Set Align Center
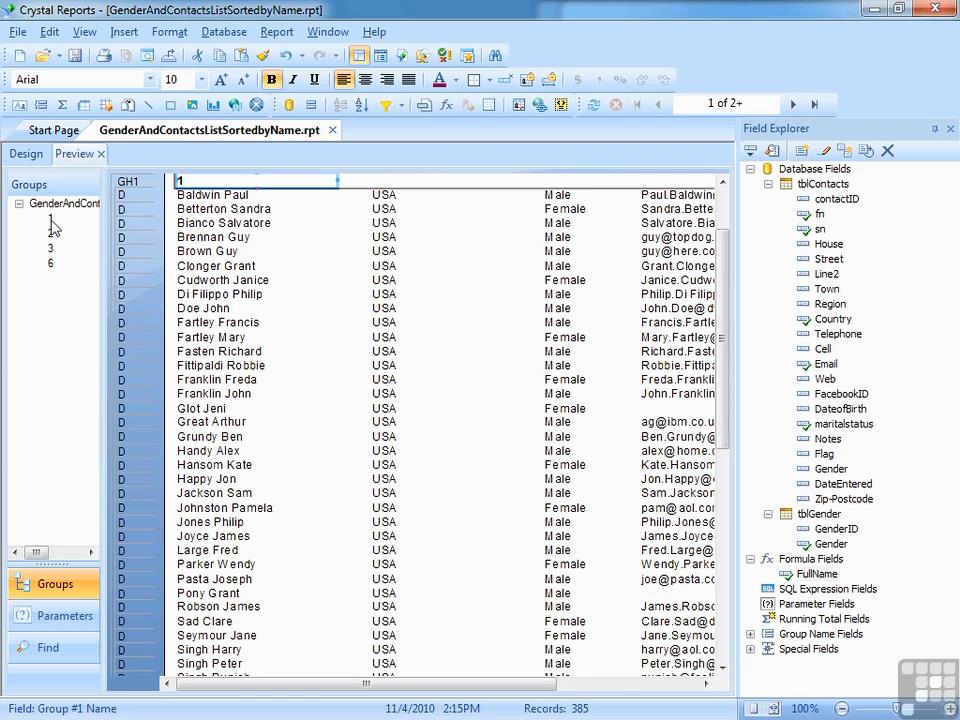This screenshot has height=720, width=960. click(x=366, y=80)
